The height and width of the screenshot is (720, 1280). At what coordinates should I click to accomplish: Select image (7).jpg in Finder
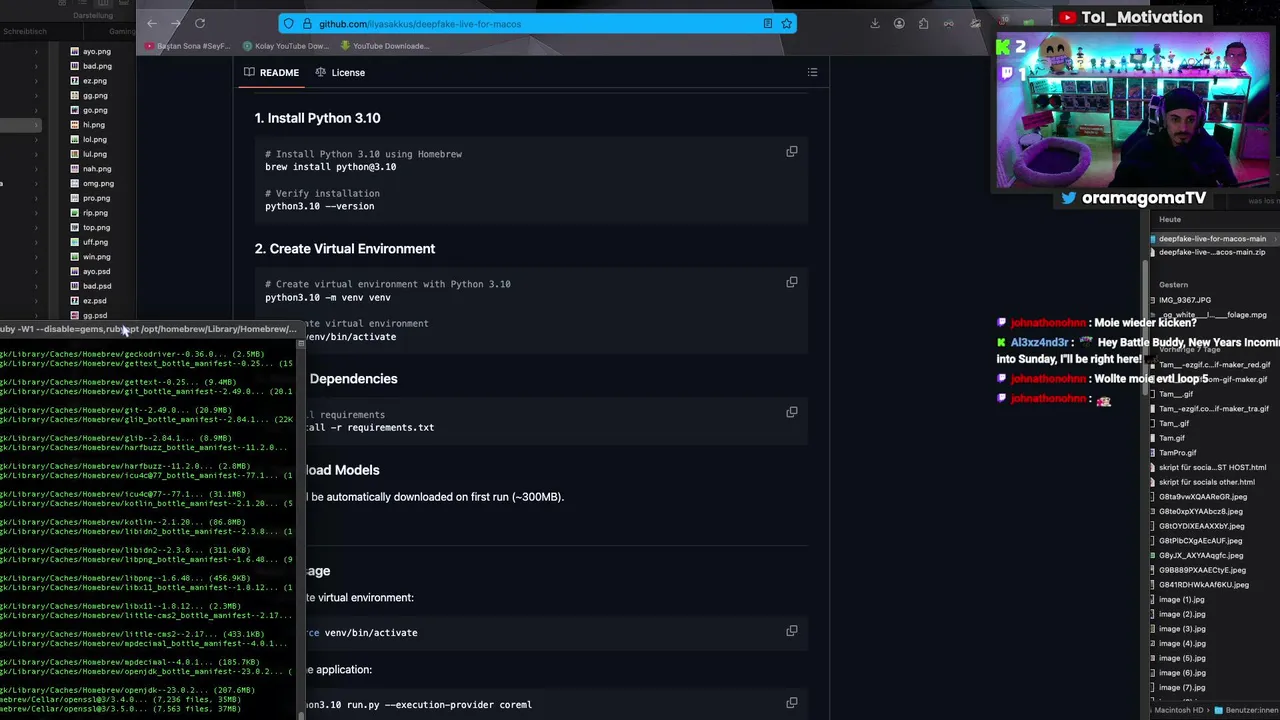pyautogui.click(x=1181, y=688)
